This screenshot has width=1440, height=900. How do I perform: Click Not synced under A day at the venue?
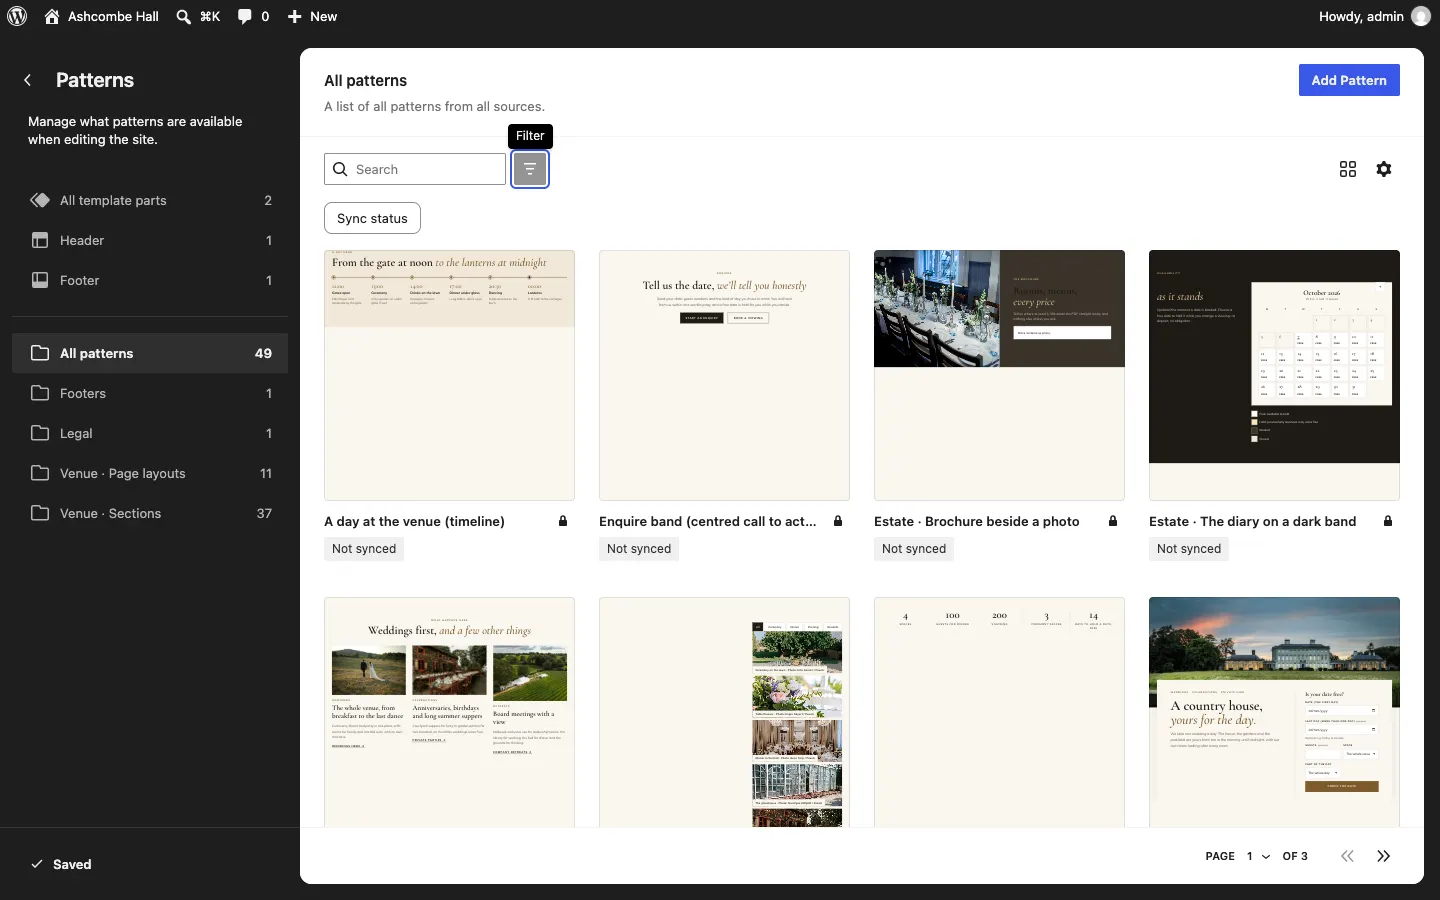(364, 548)
